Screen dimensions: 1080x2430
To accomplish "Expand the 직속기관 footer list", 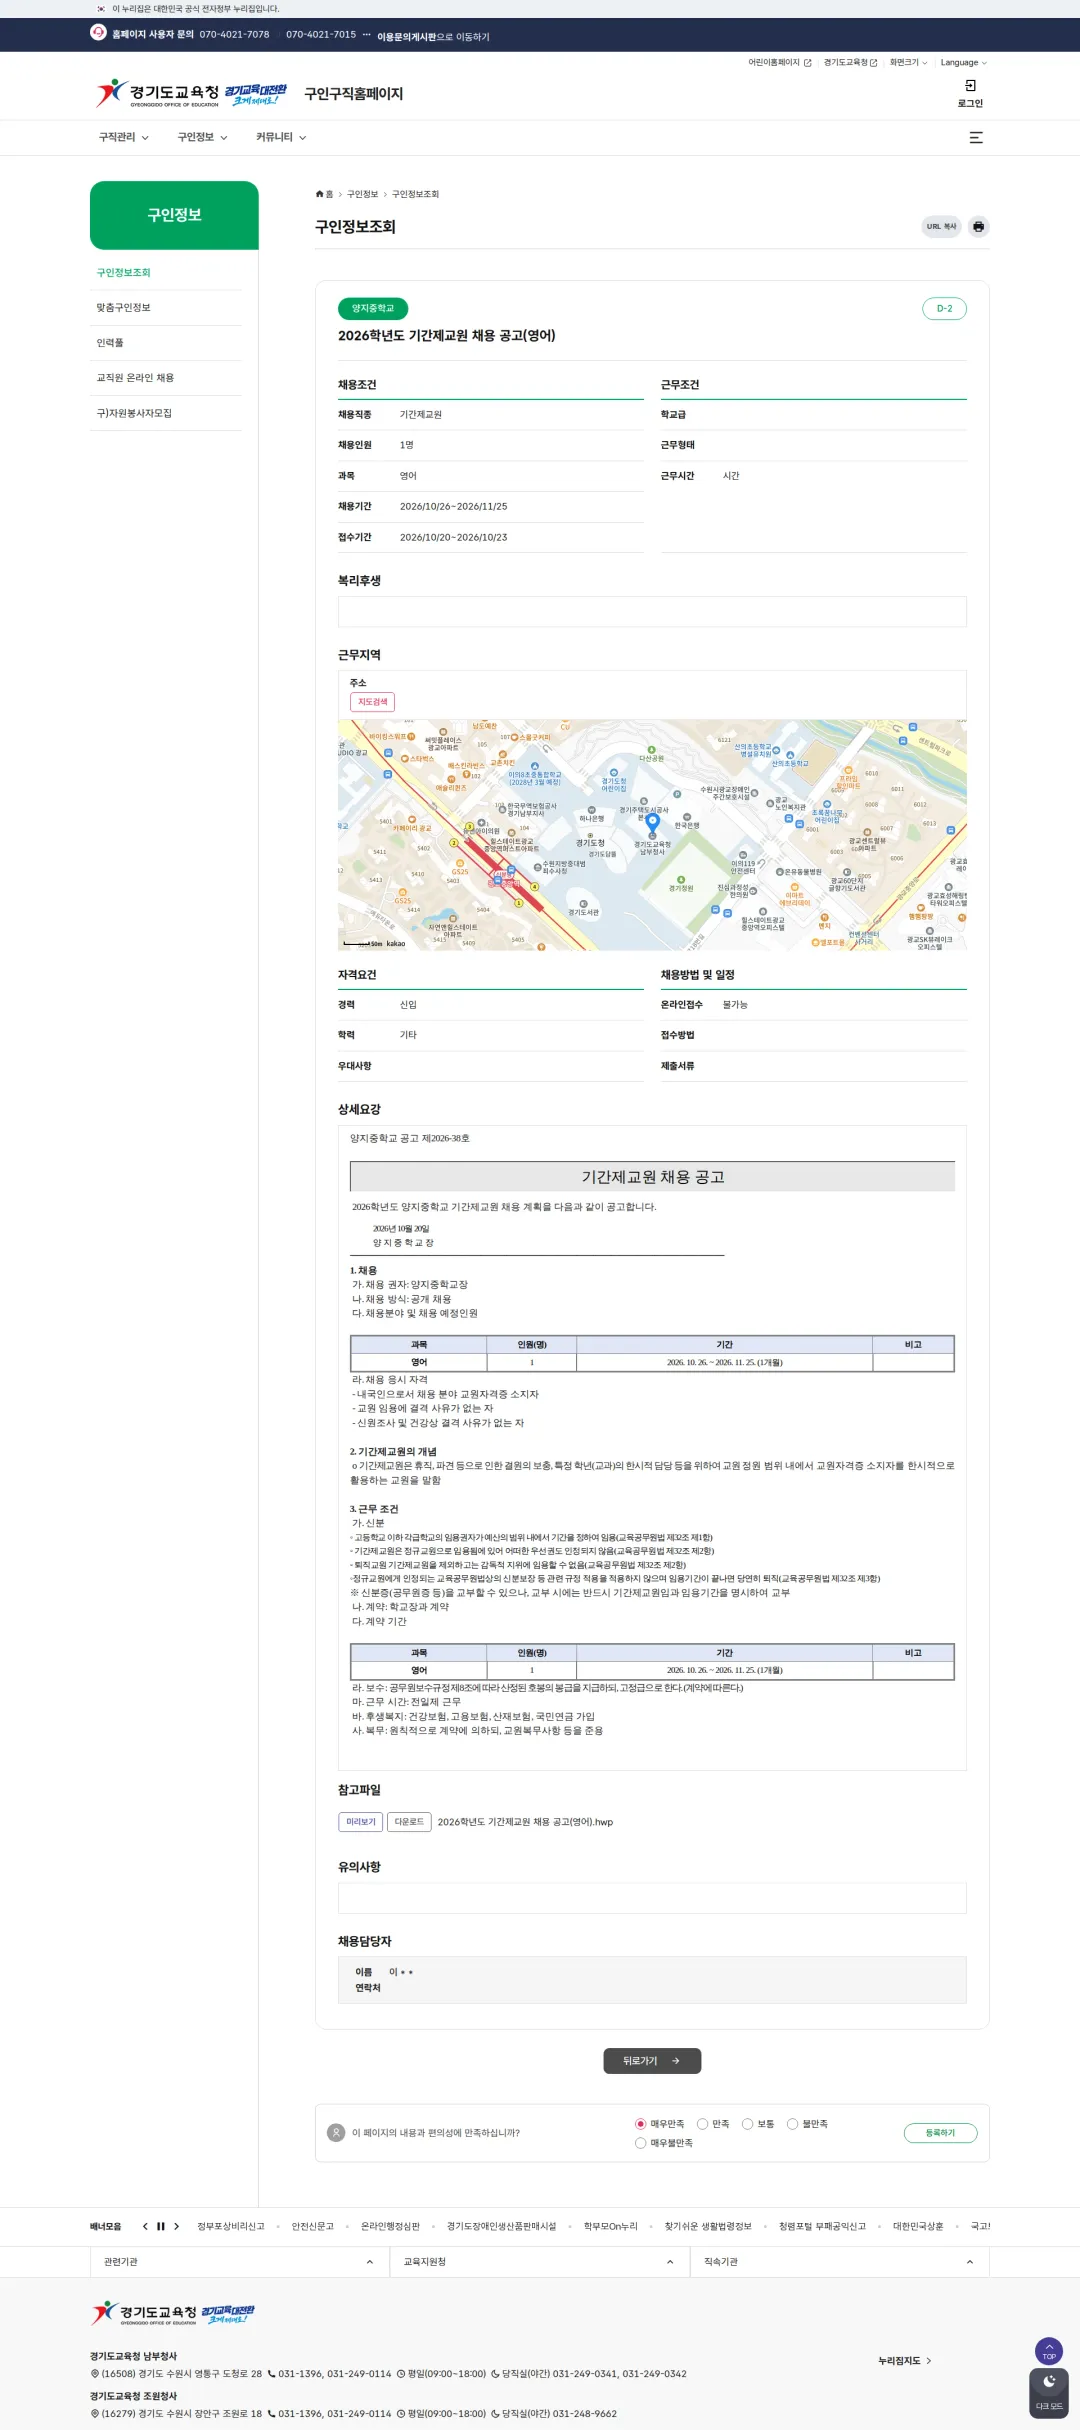I will click(x=839, y=2262).
